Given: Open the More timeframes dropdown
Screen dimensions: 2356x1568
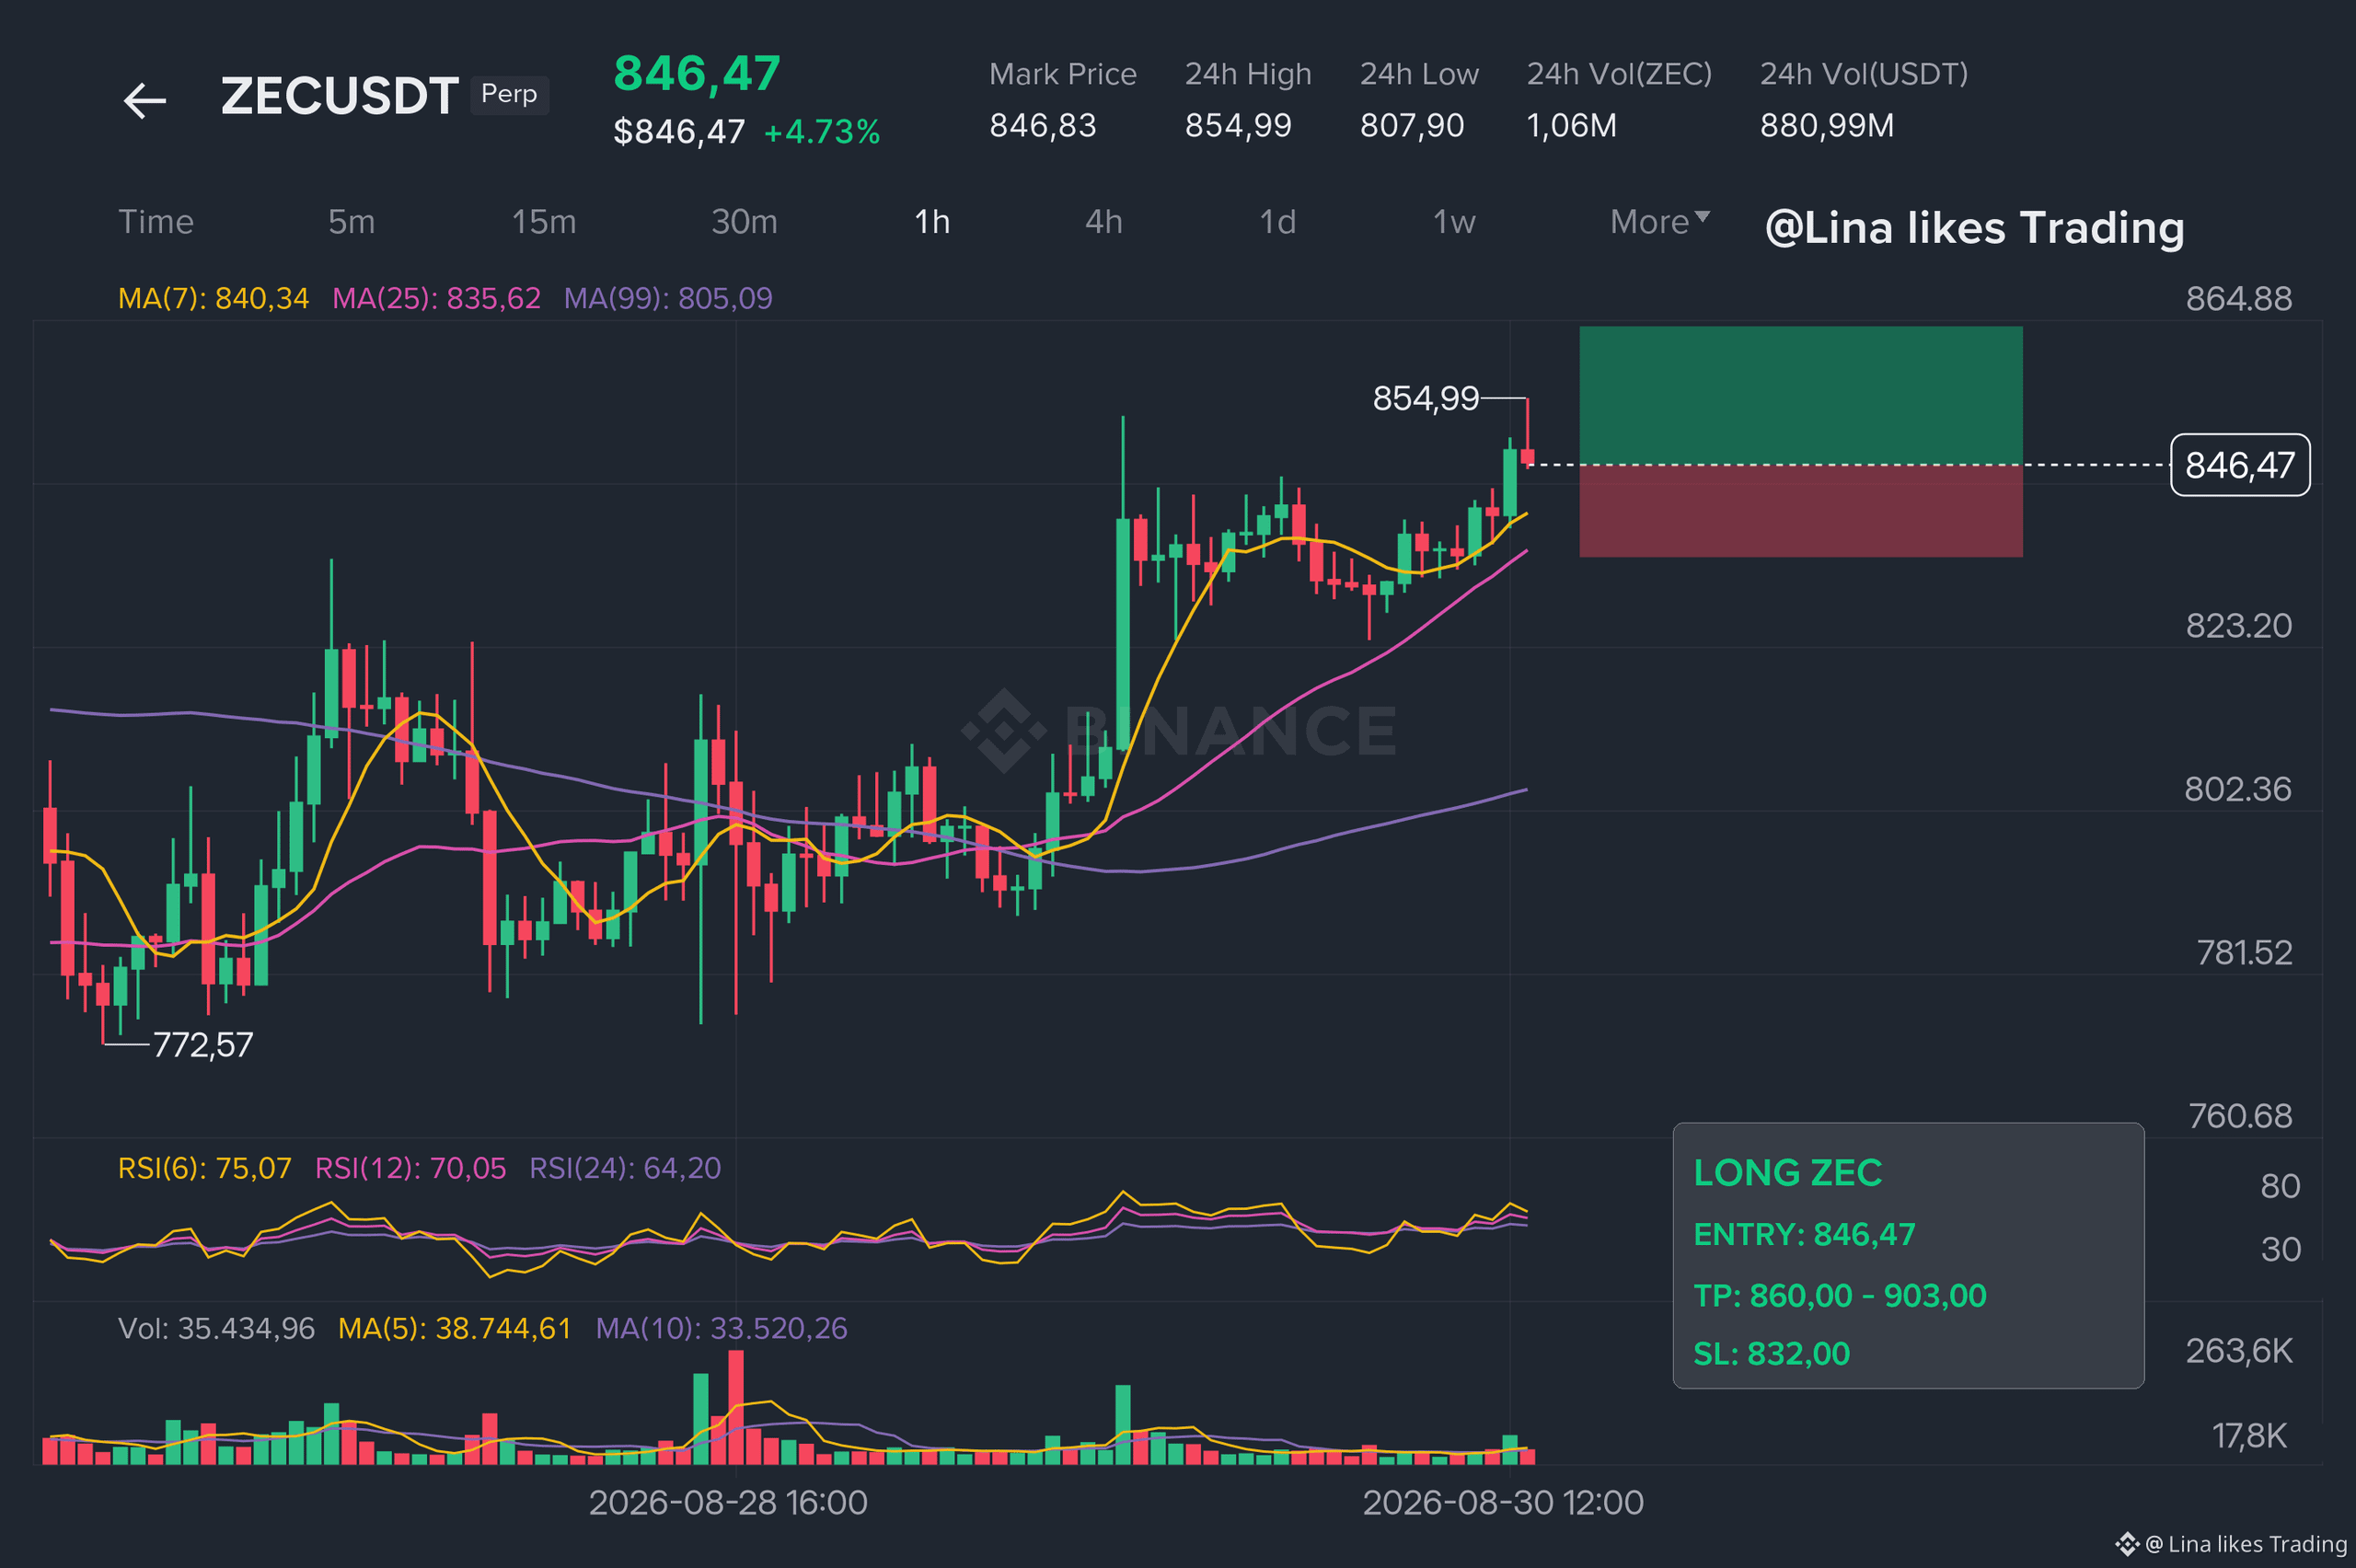Looking at the screenshot, I should [1660, 222].
